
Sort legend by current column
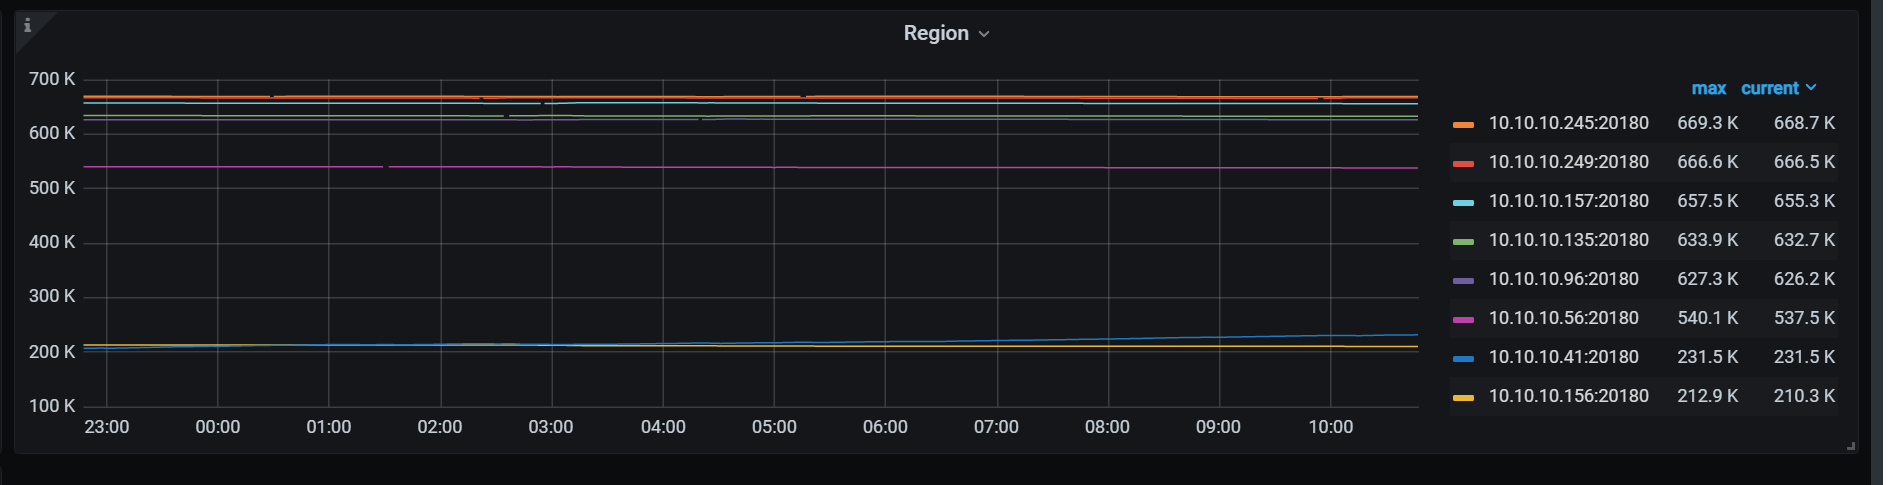(1769, 88)
